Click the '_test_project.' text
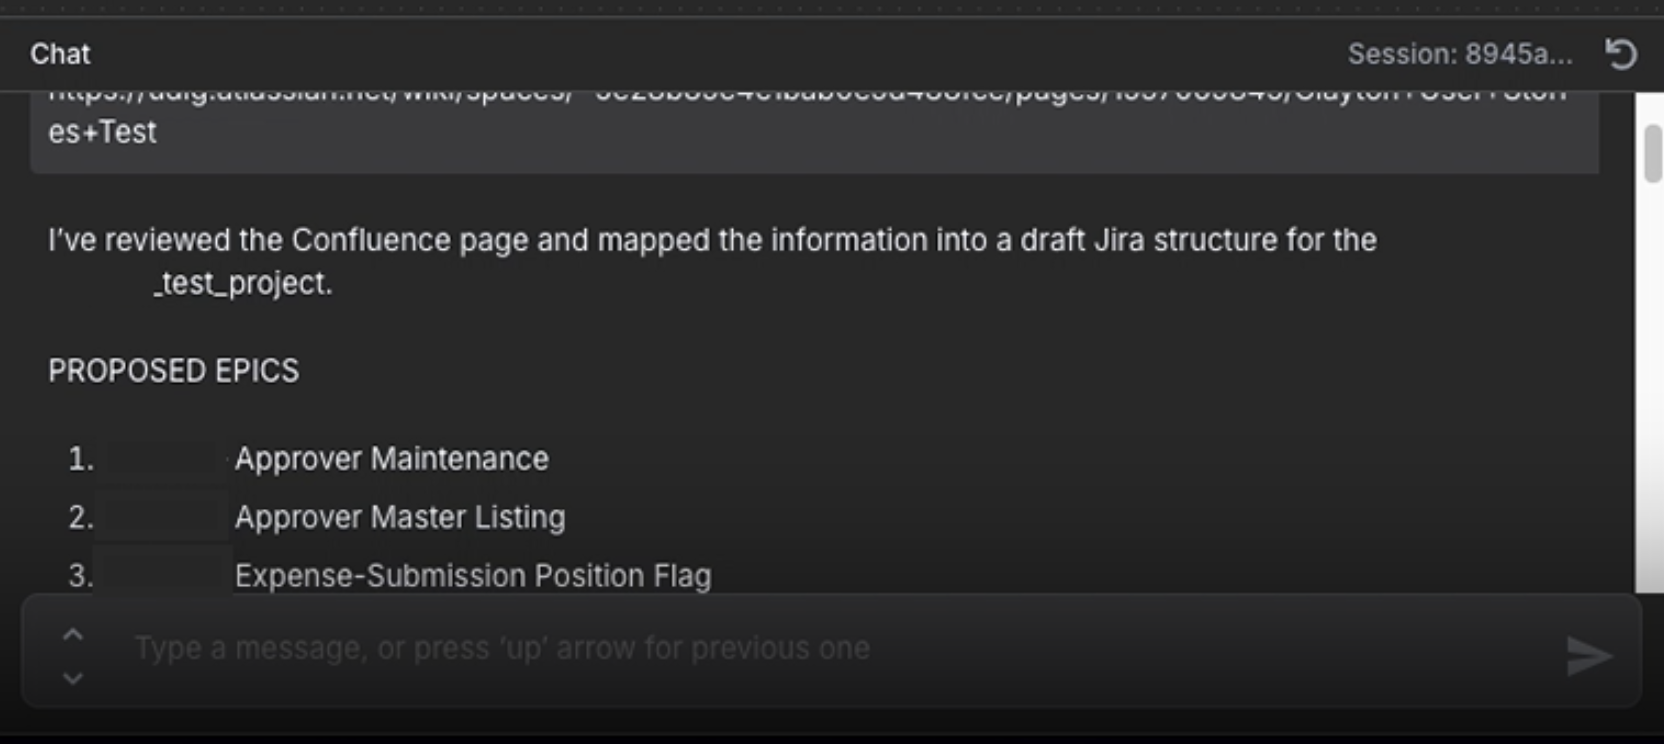The height and width of the screenshot is (744, 1664). (243, 284)
